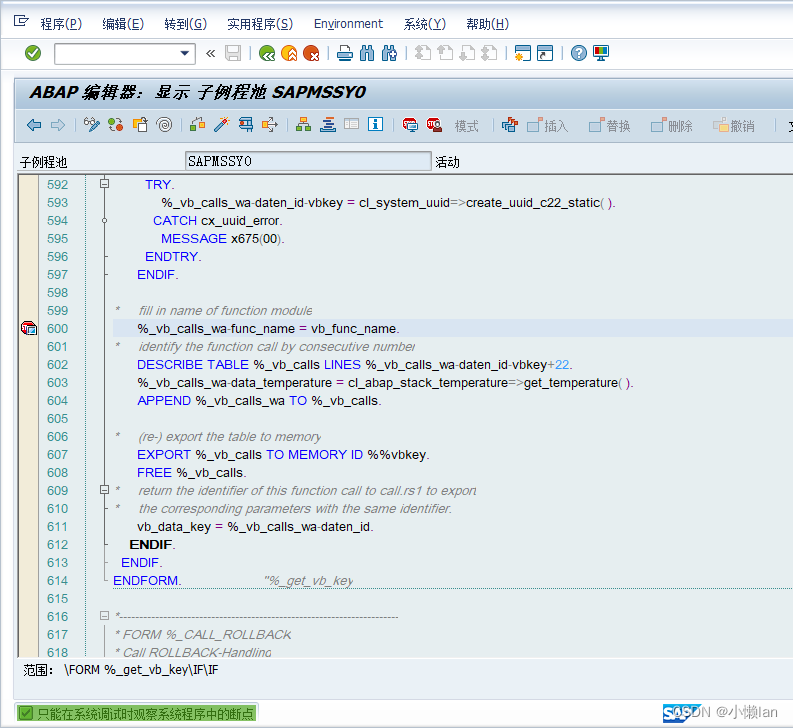Click the Test/direct processing icon
Screen dimensions: 793x728
click(x=246, y=124)
